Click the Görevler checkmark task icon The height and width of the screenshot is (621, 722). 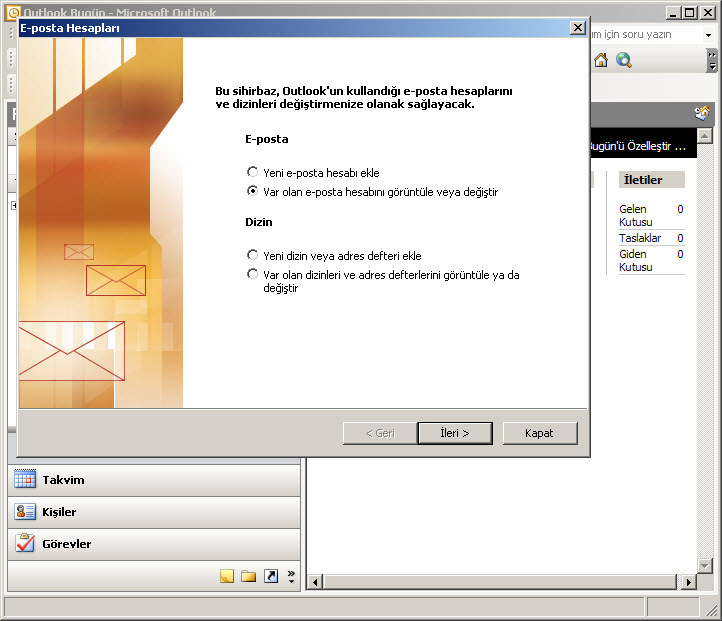coord(25,543)
